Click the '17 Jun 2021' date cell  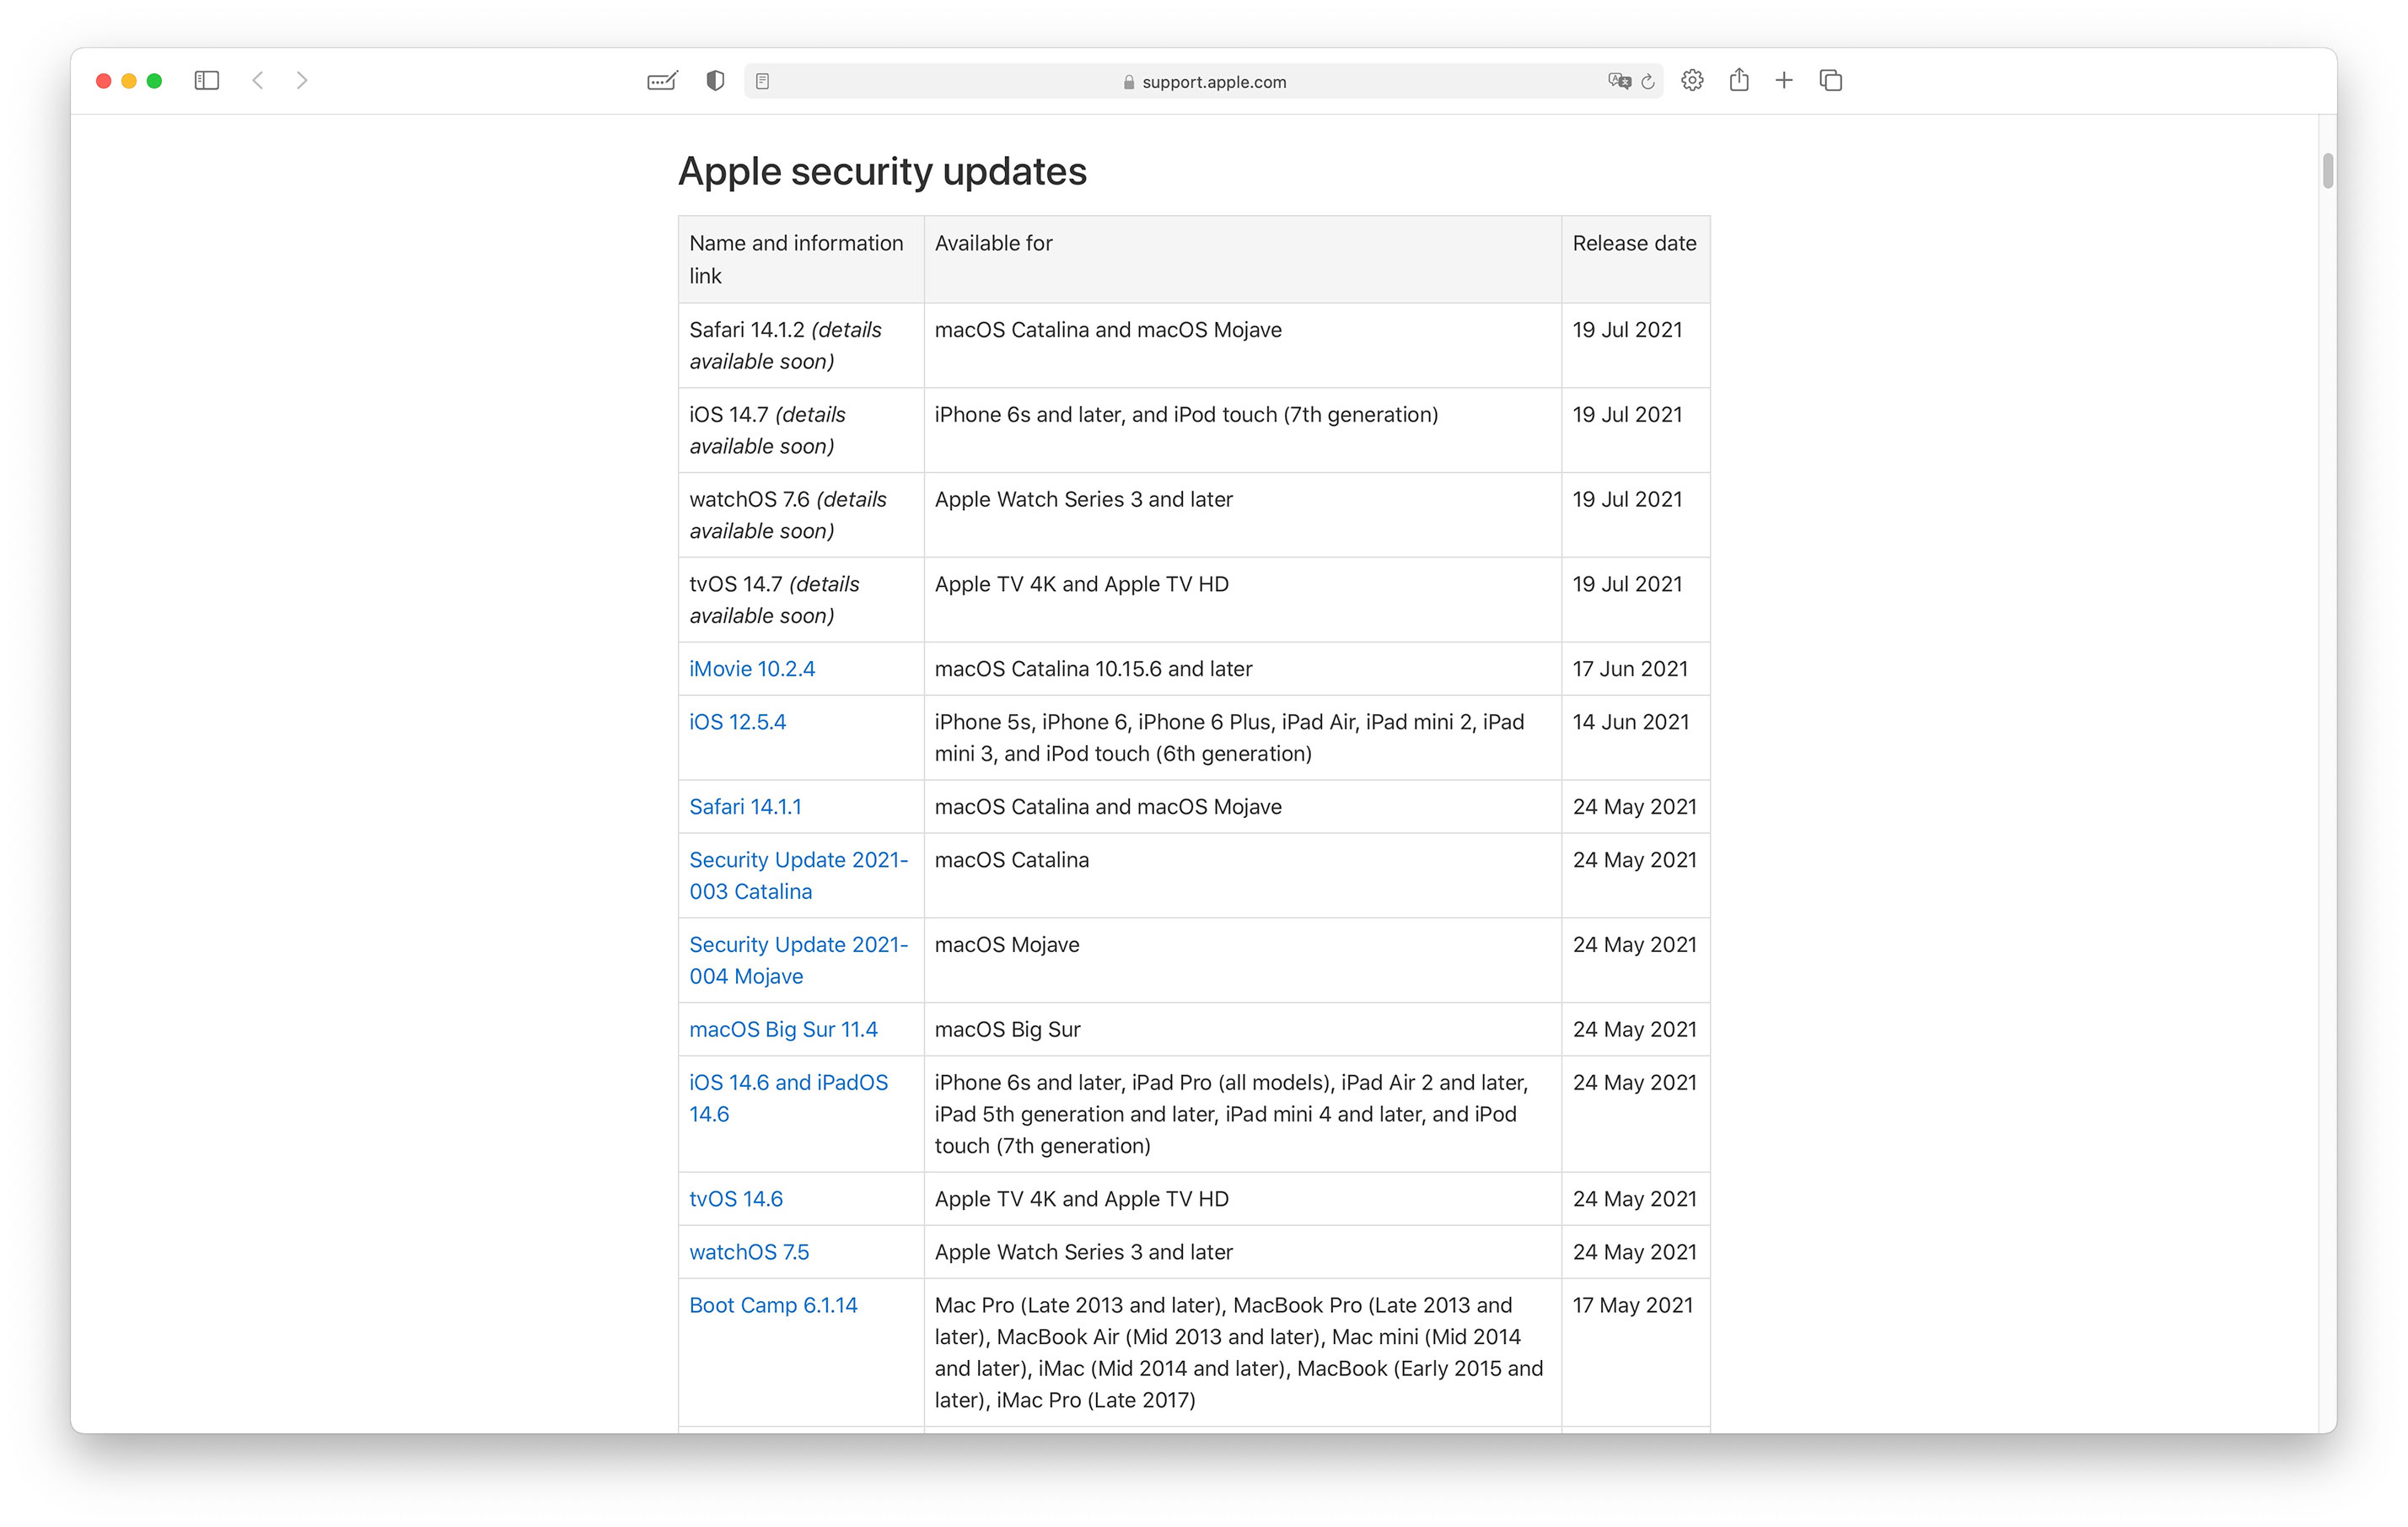coord(1636,669)
